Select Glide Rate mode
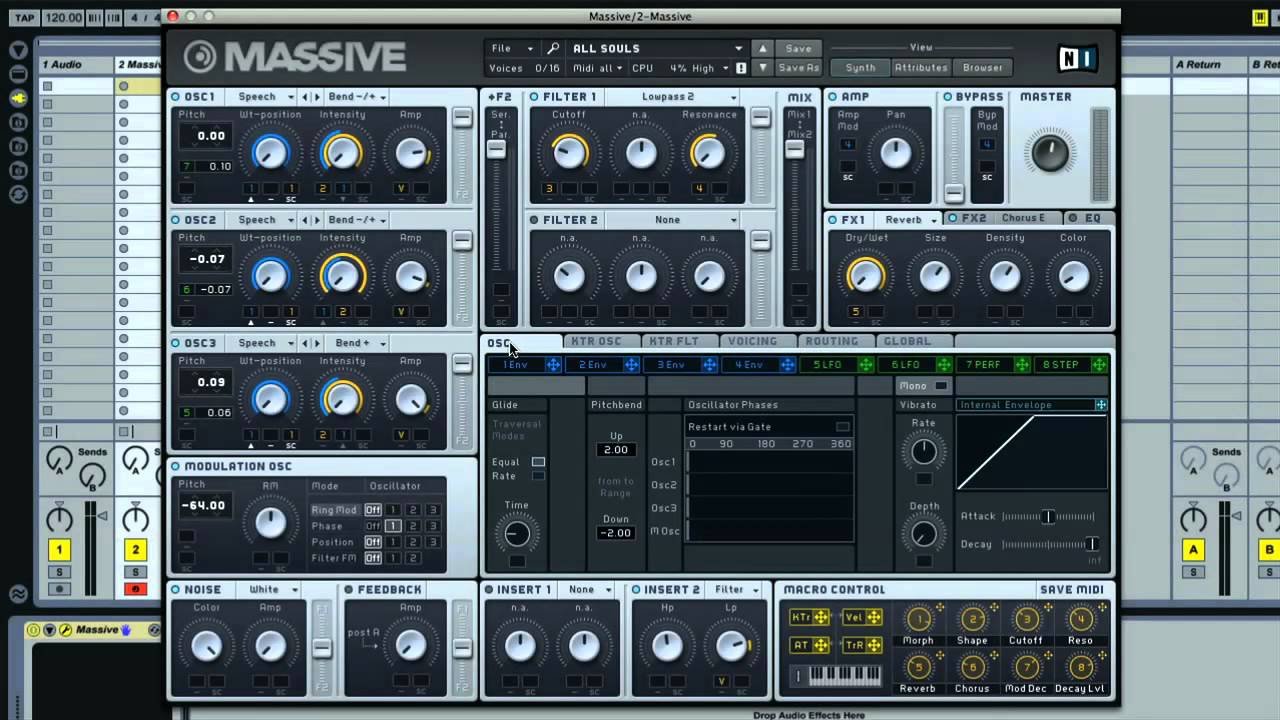Screen dimensions: 1280x720 539,477
